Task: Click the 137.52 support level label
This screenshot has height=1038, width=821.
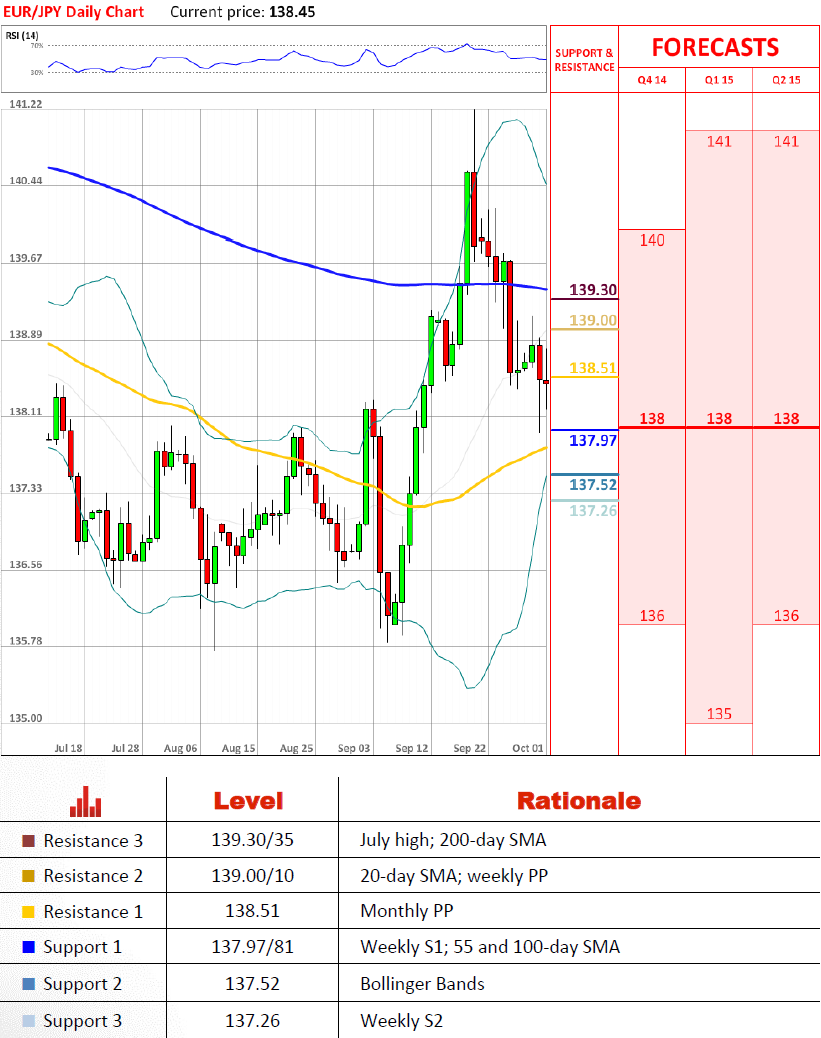Action: pos(593,485)
